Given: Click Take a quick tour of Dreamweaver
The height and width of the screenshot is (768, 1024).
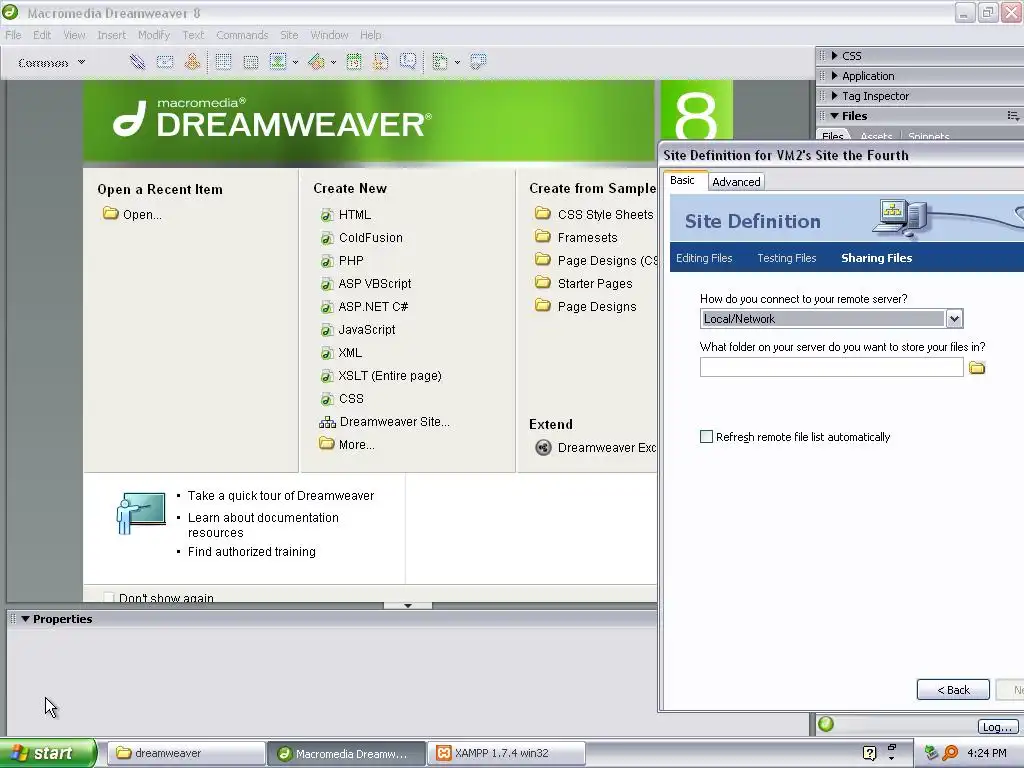Looking at the screenshot, I should pyautogui.click(x=281, y=496).
